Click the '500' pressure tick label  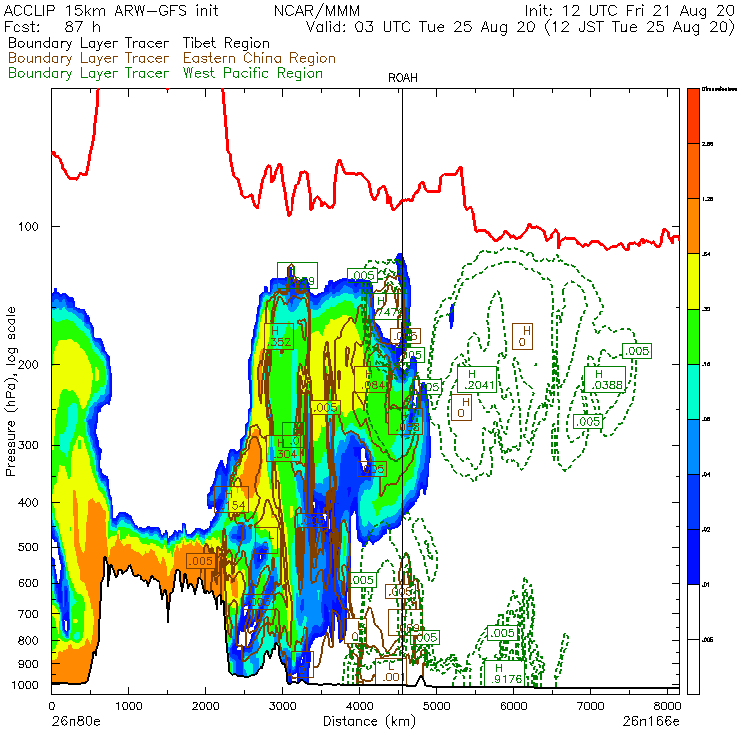[28, 547]
